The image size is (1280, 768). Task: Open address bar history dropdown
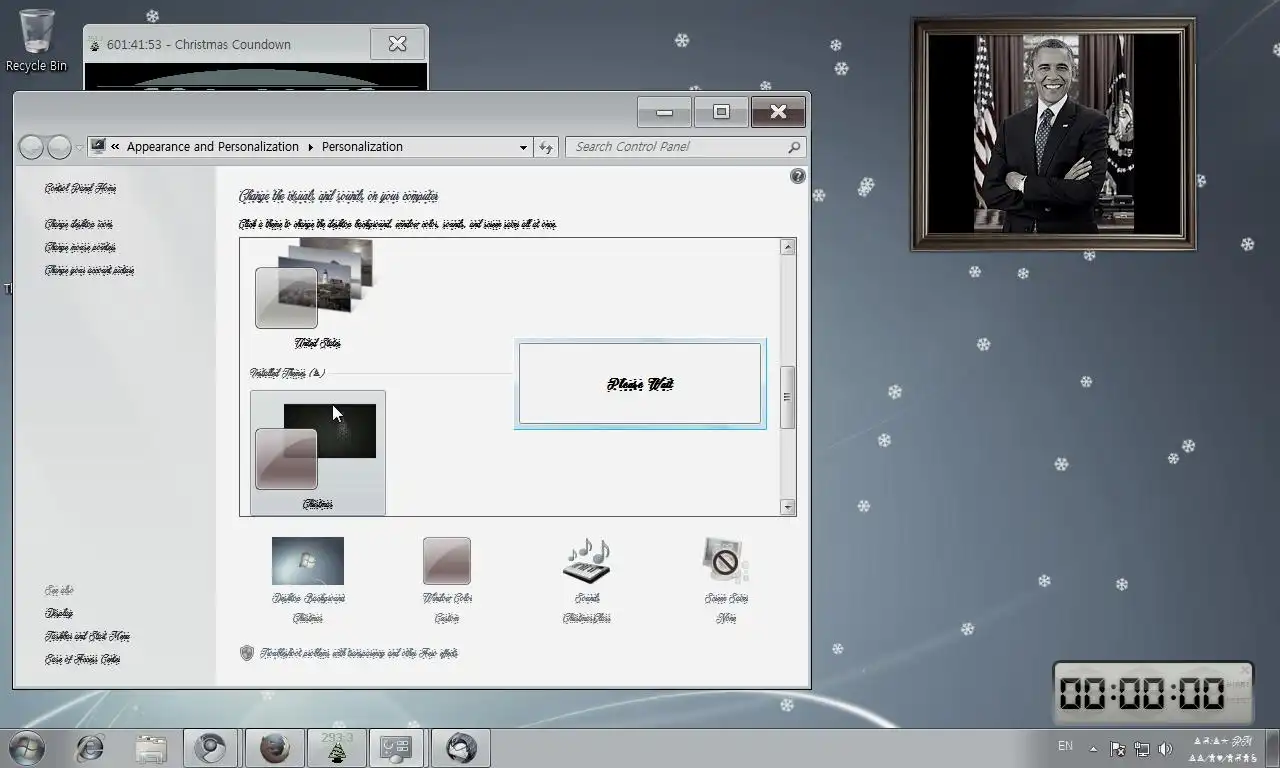pyautogui.click(x=523, y=147)
